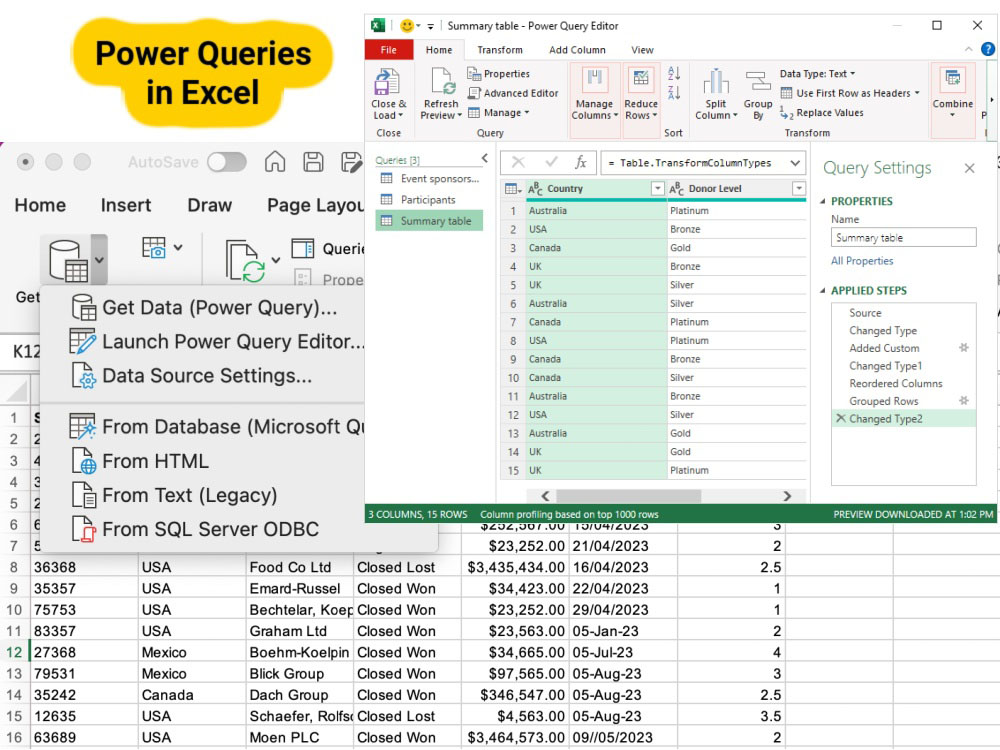The image size is (1000, 750).
Task: Click the Refresh Preview icon
Action: [441, 82]
